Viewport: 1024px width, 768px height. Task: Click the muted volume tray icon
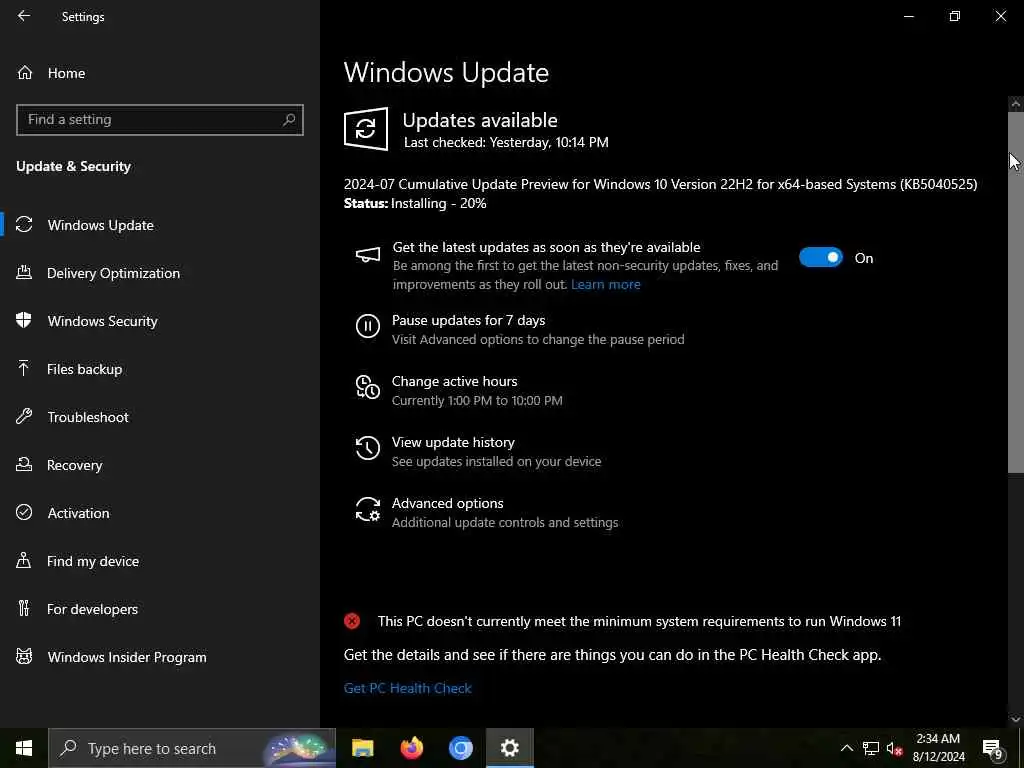click(x=895, y=748)
